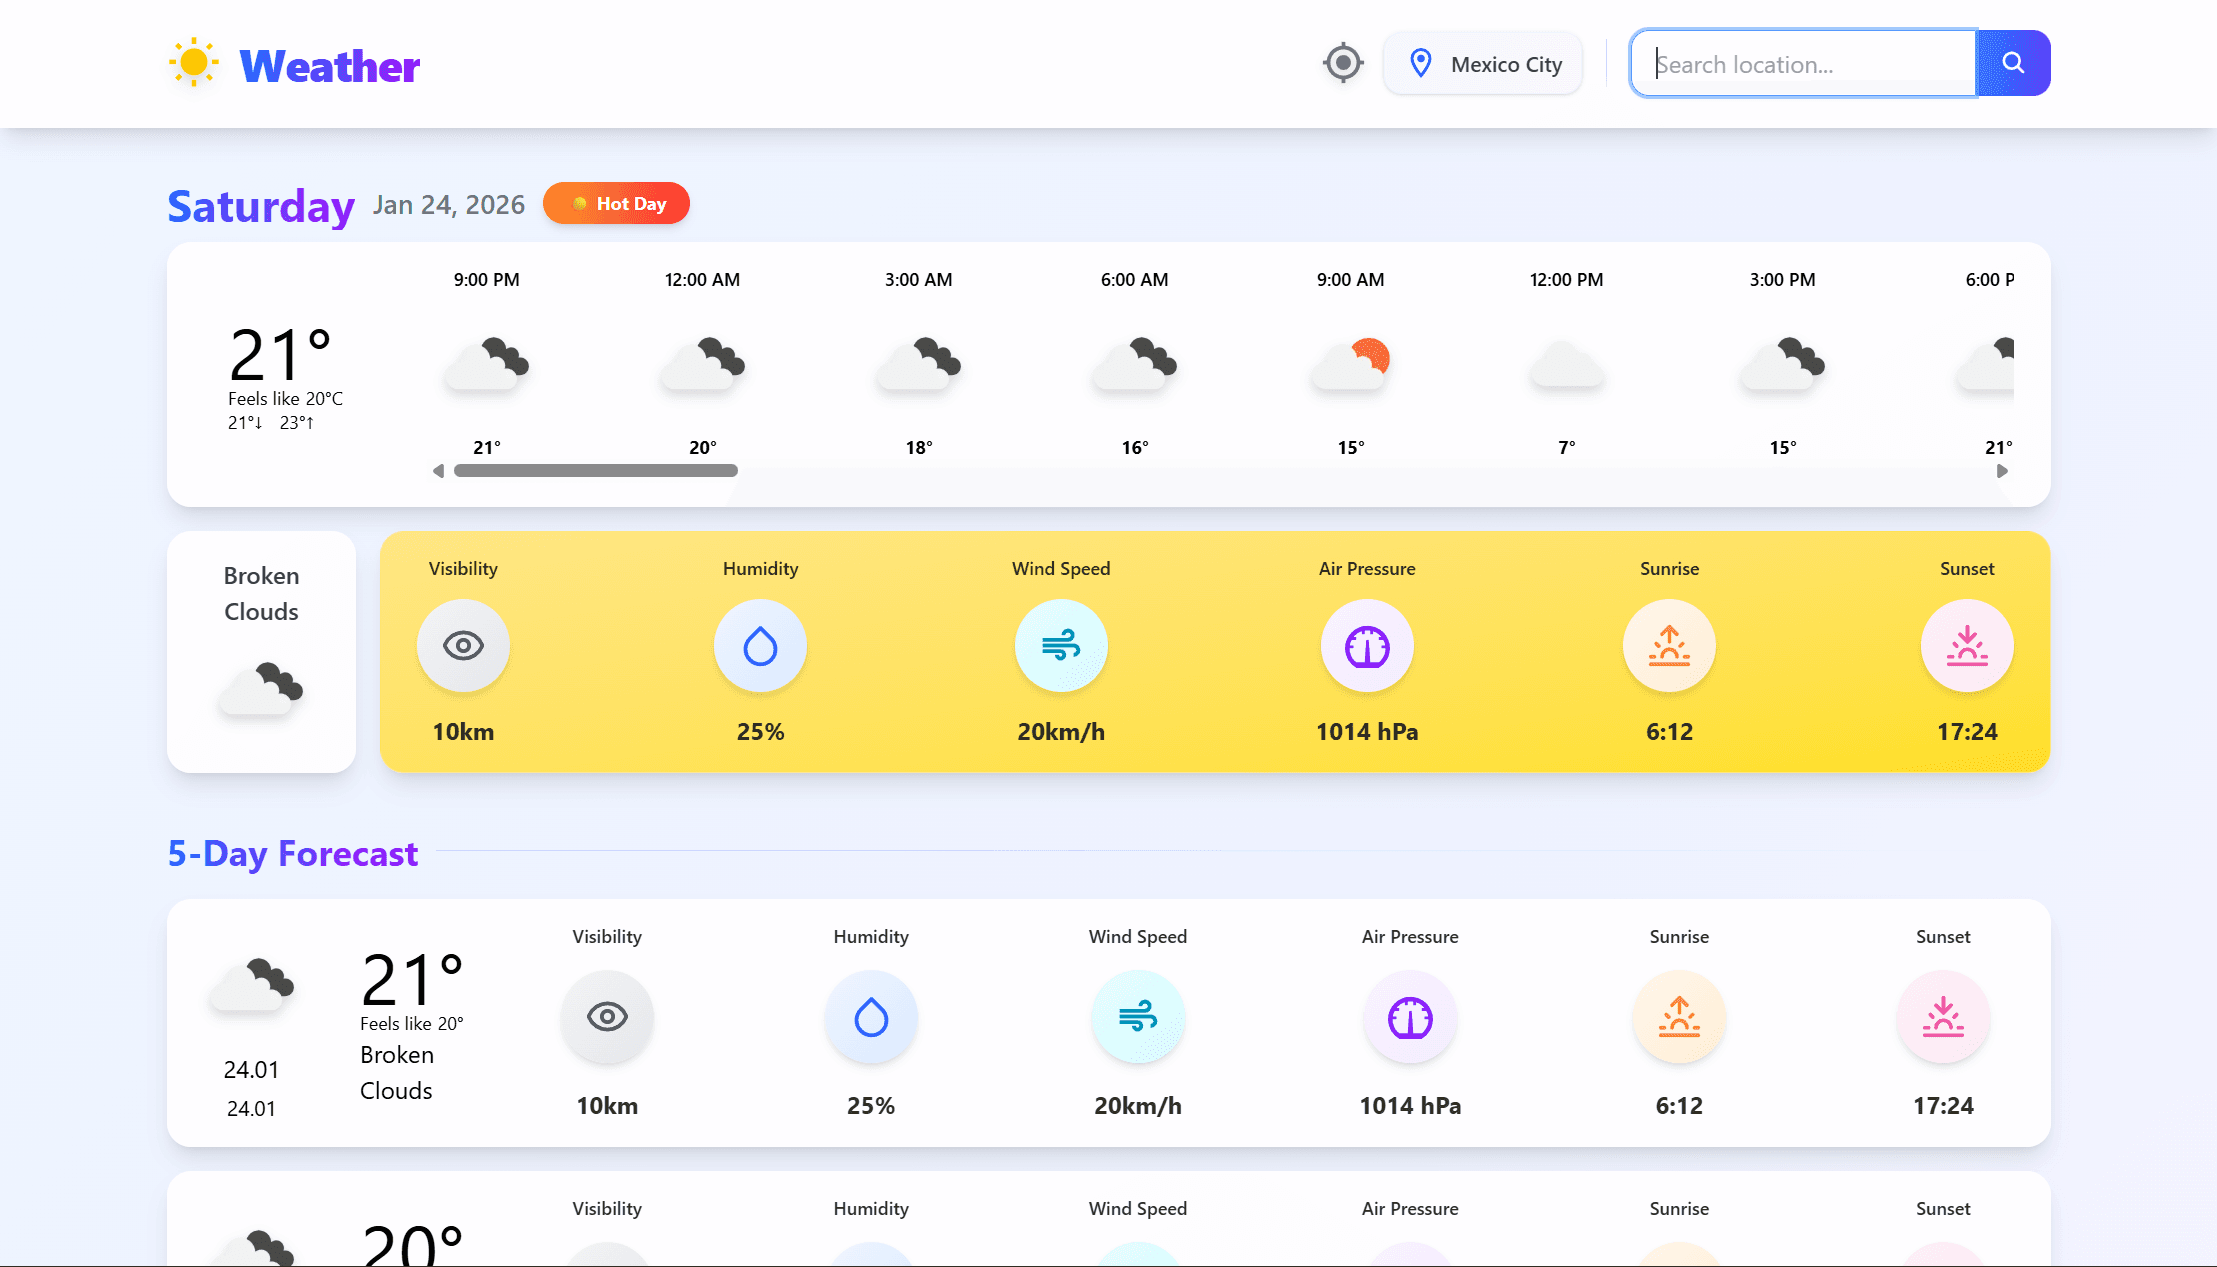This screenshot has width=2217, height=1267.
Task: Click the GPS locate icon near search bar
Action: tap(1343, 62)
